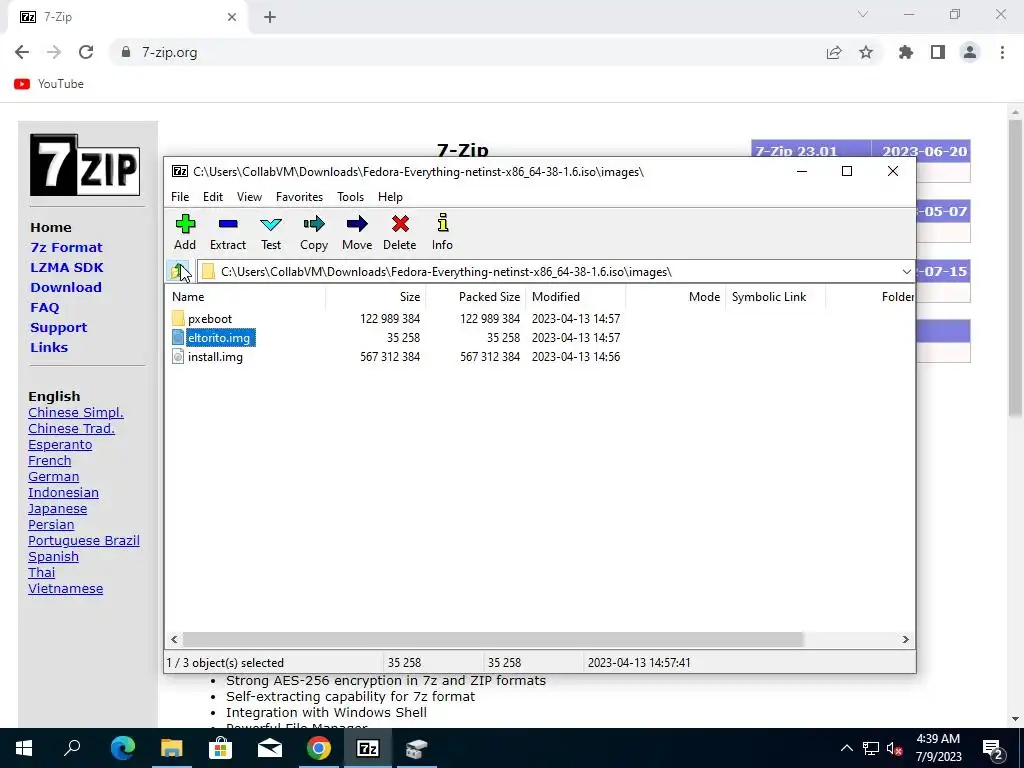
Task: Open Chrome side panel icon
Action: [x=938, y=52]
